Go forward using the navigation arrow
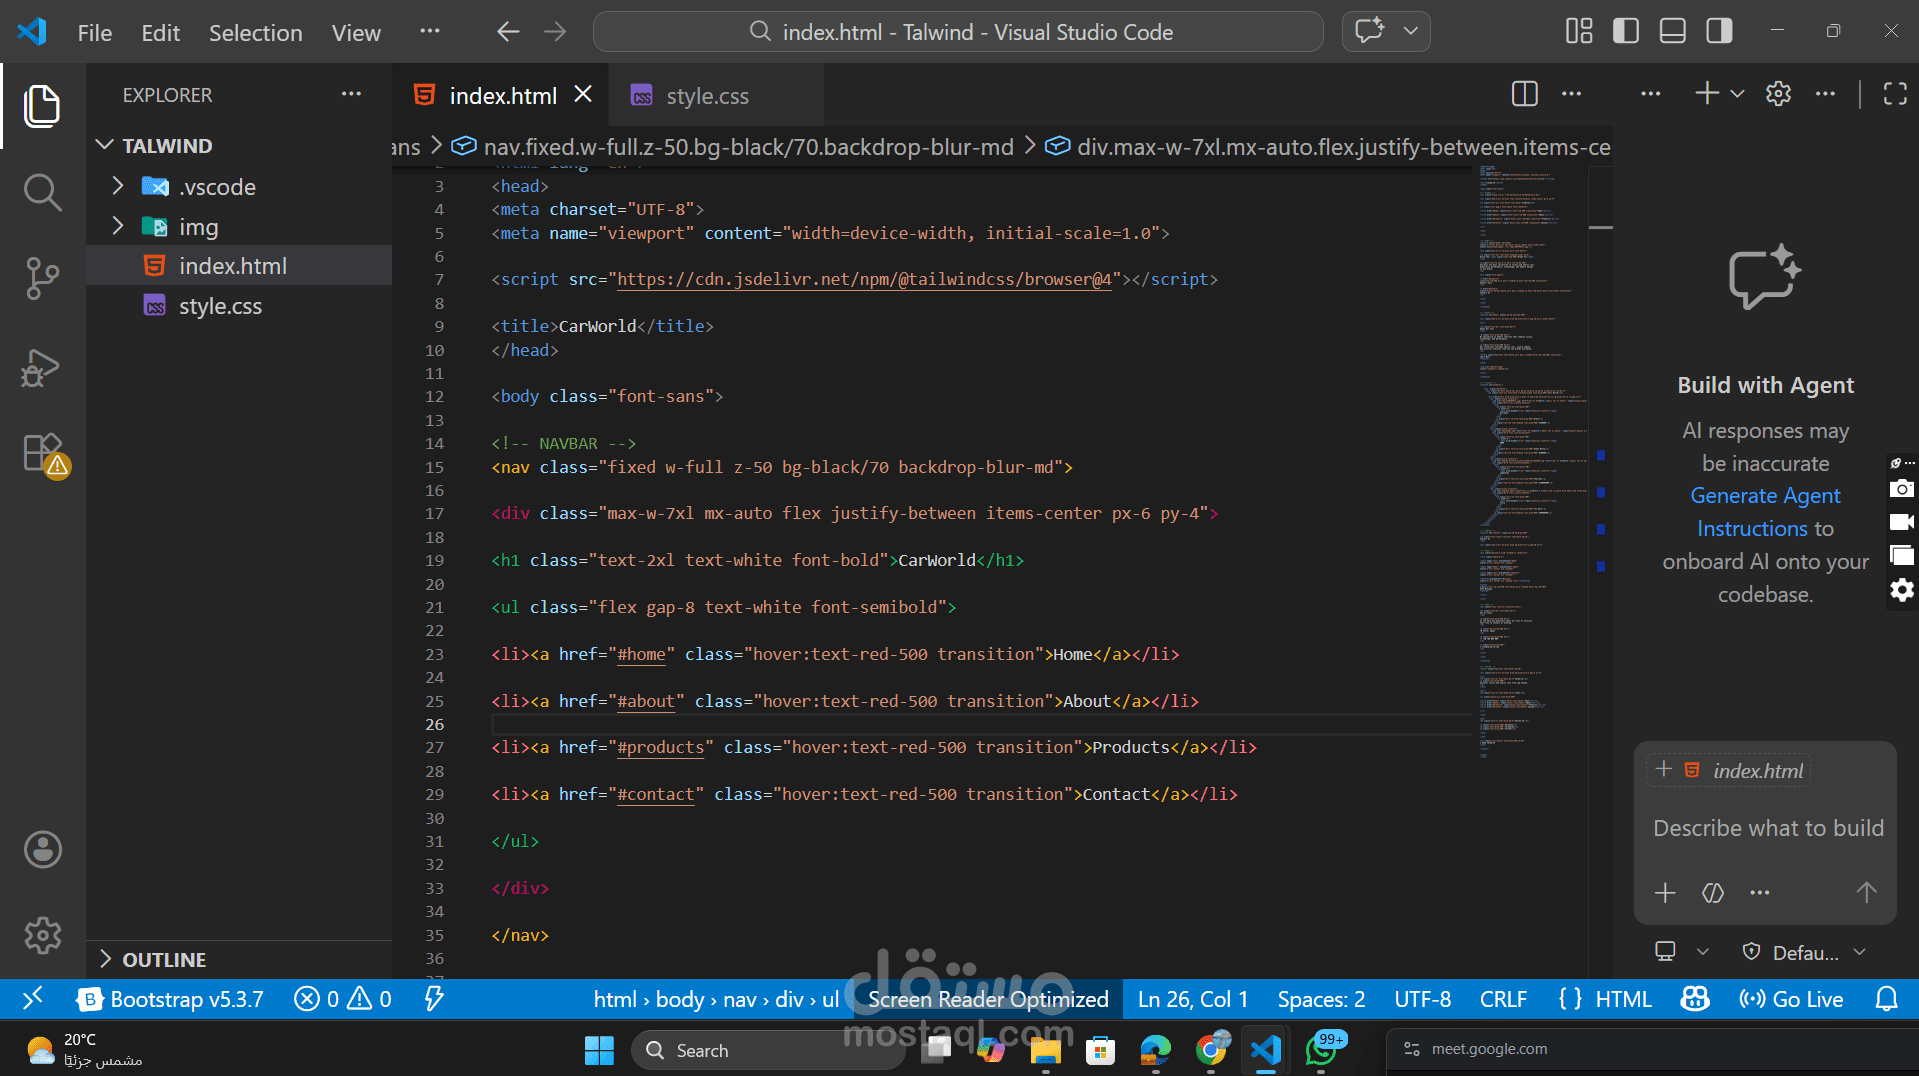The image size is (1919, 1076). [555, 32]
